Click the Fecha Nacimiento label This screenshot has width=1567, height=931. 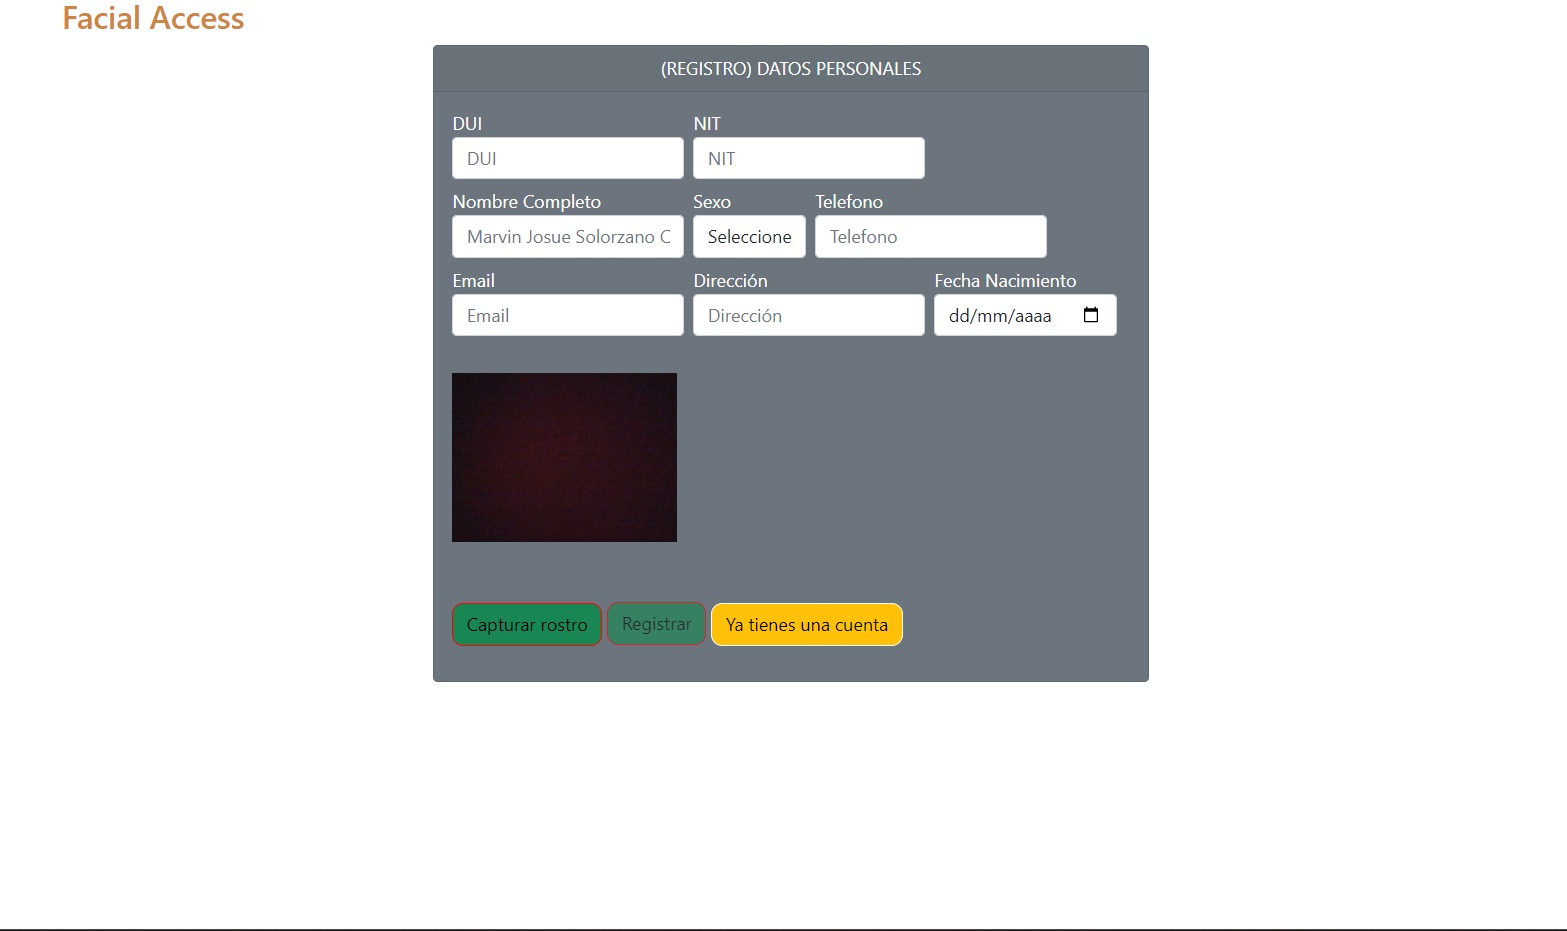click(x=1005, y=281)
